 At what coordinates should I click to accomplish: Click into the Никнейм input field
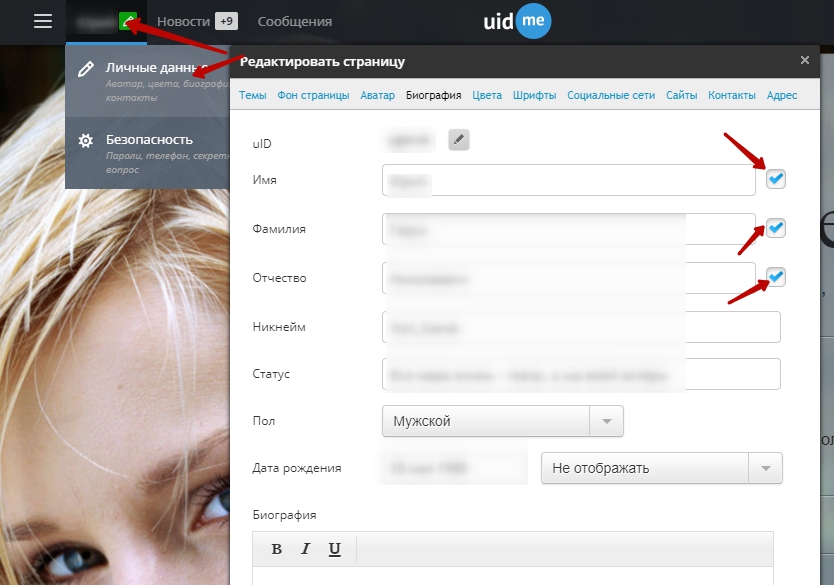[x=580, y=327]
